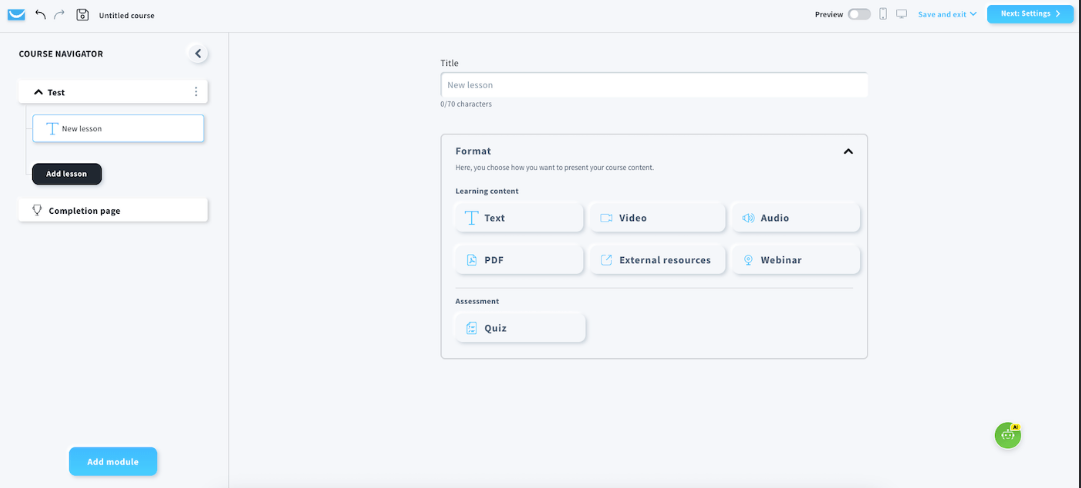This screenshot has height=488, width=1081.
Task: Click the COURSE NAVIGATOR heading
Action: (x=61, y=54)
